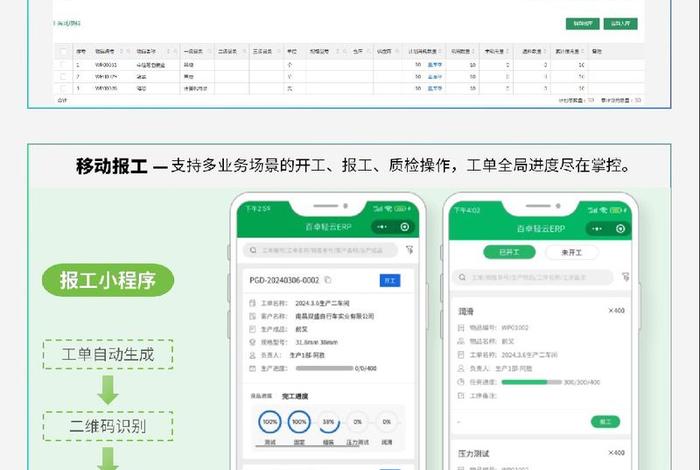Viewport: 700px width, 470px height.
Task: Click the search field in the right phone
Action: tap(533, 277)
